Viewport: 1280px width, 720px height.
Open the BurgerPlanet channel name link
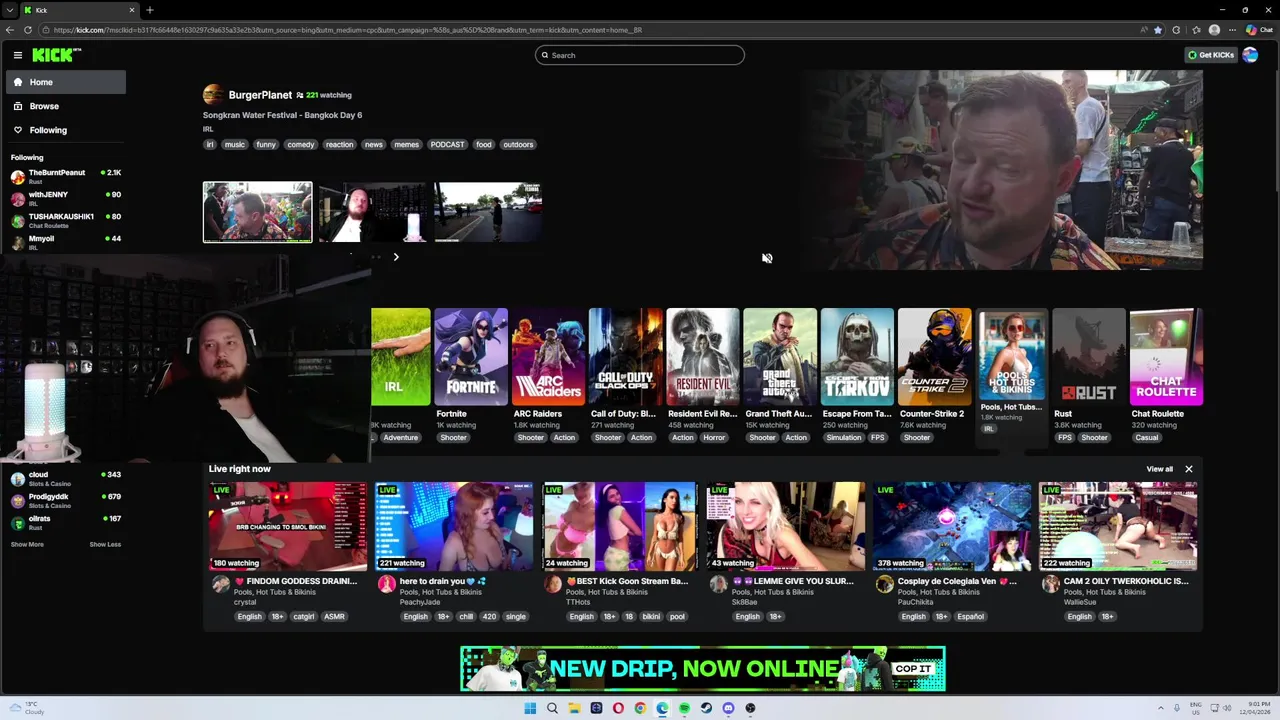point(260,95)
